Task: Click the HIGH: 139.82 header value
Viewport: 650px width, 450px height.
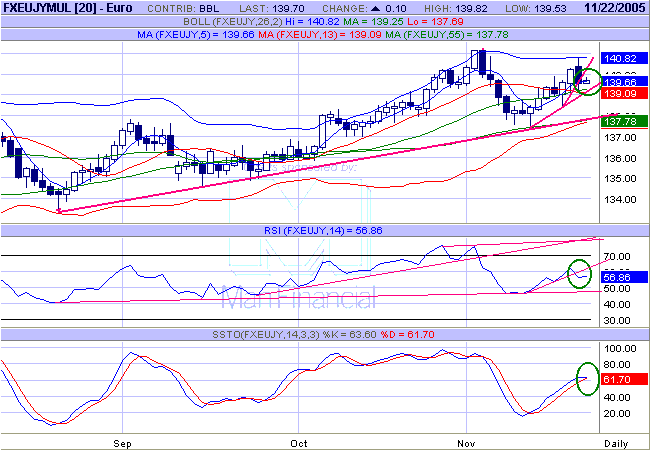Action: [x=456, y=9]
